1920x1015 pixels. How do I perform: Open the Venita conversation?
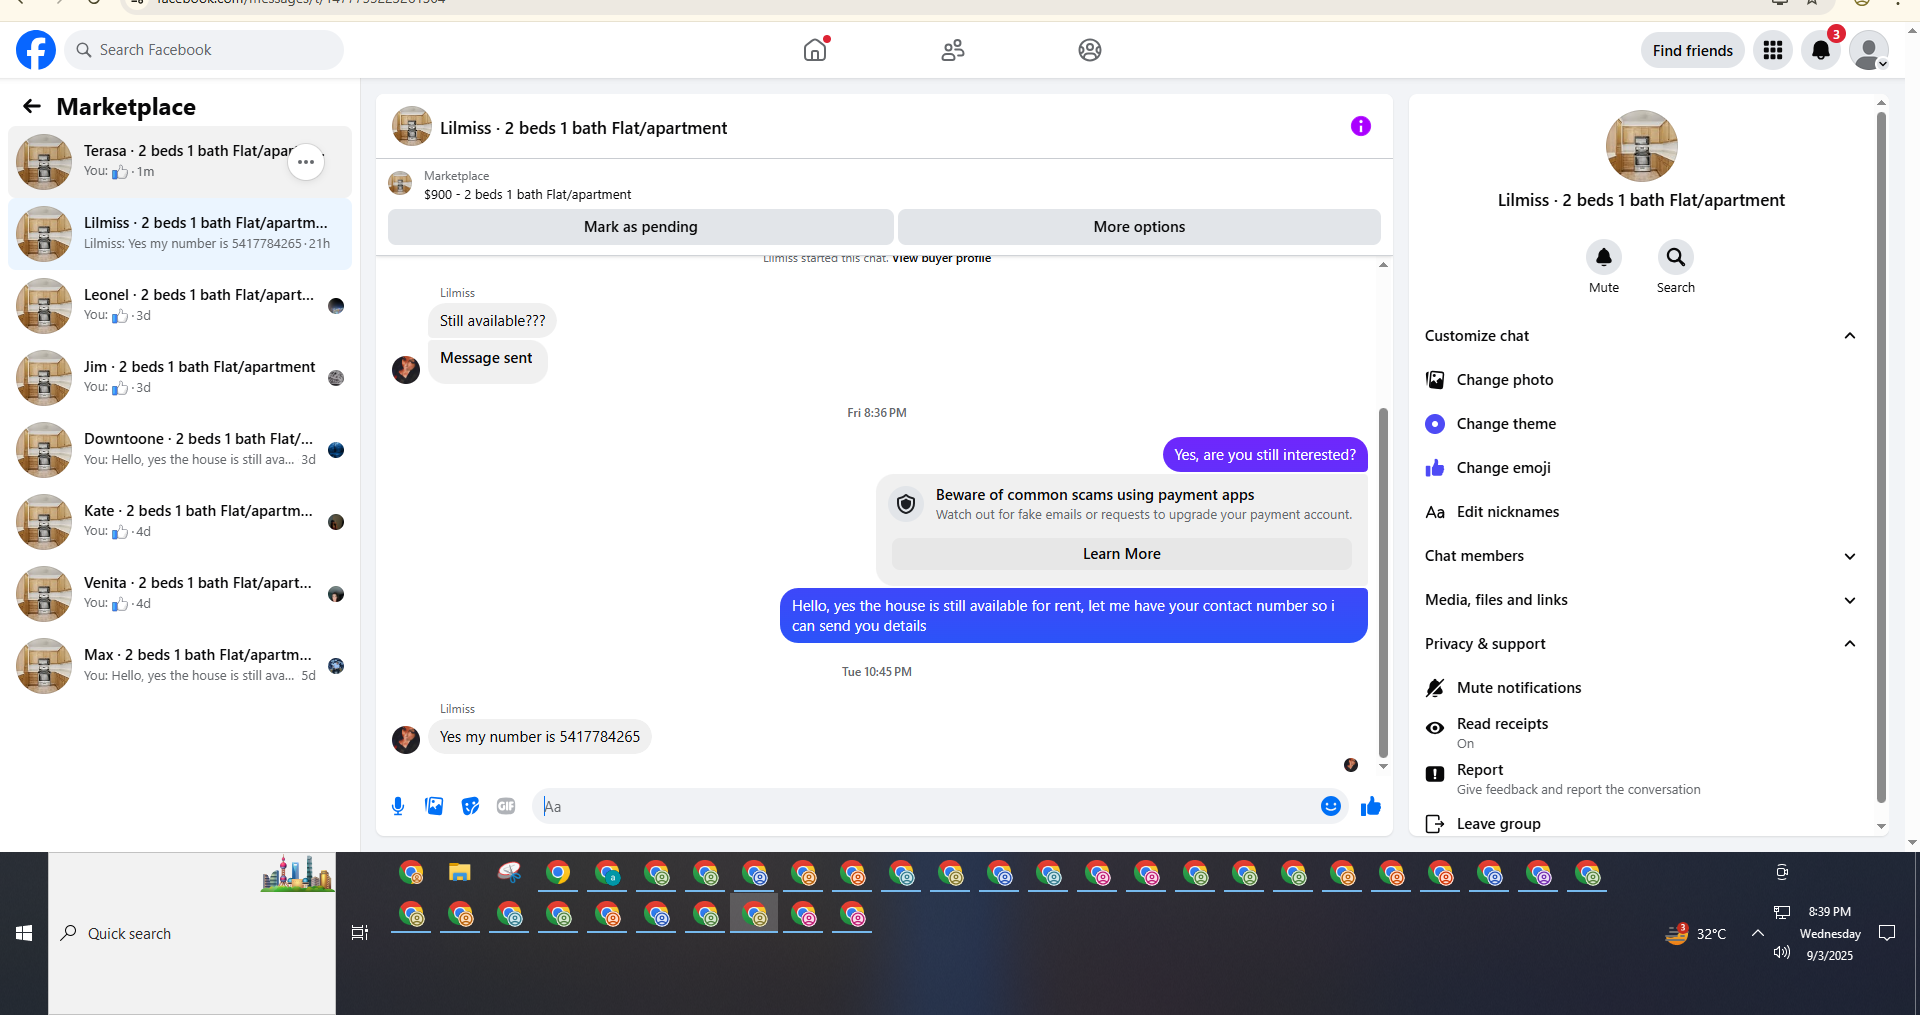tap(180, 594)
